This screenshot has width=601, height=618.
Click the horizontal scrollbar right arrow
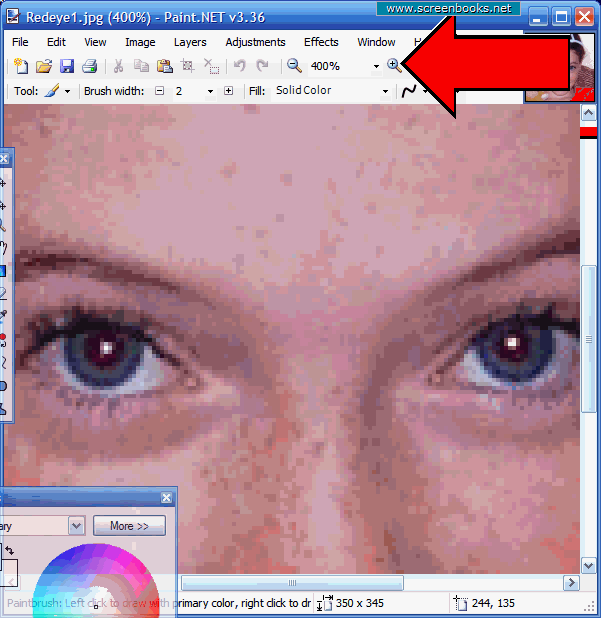(571, 583)
